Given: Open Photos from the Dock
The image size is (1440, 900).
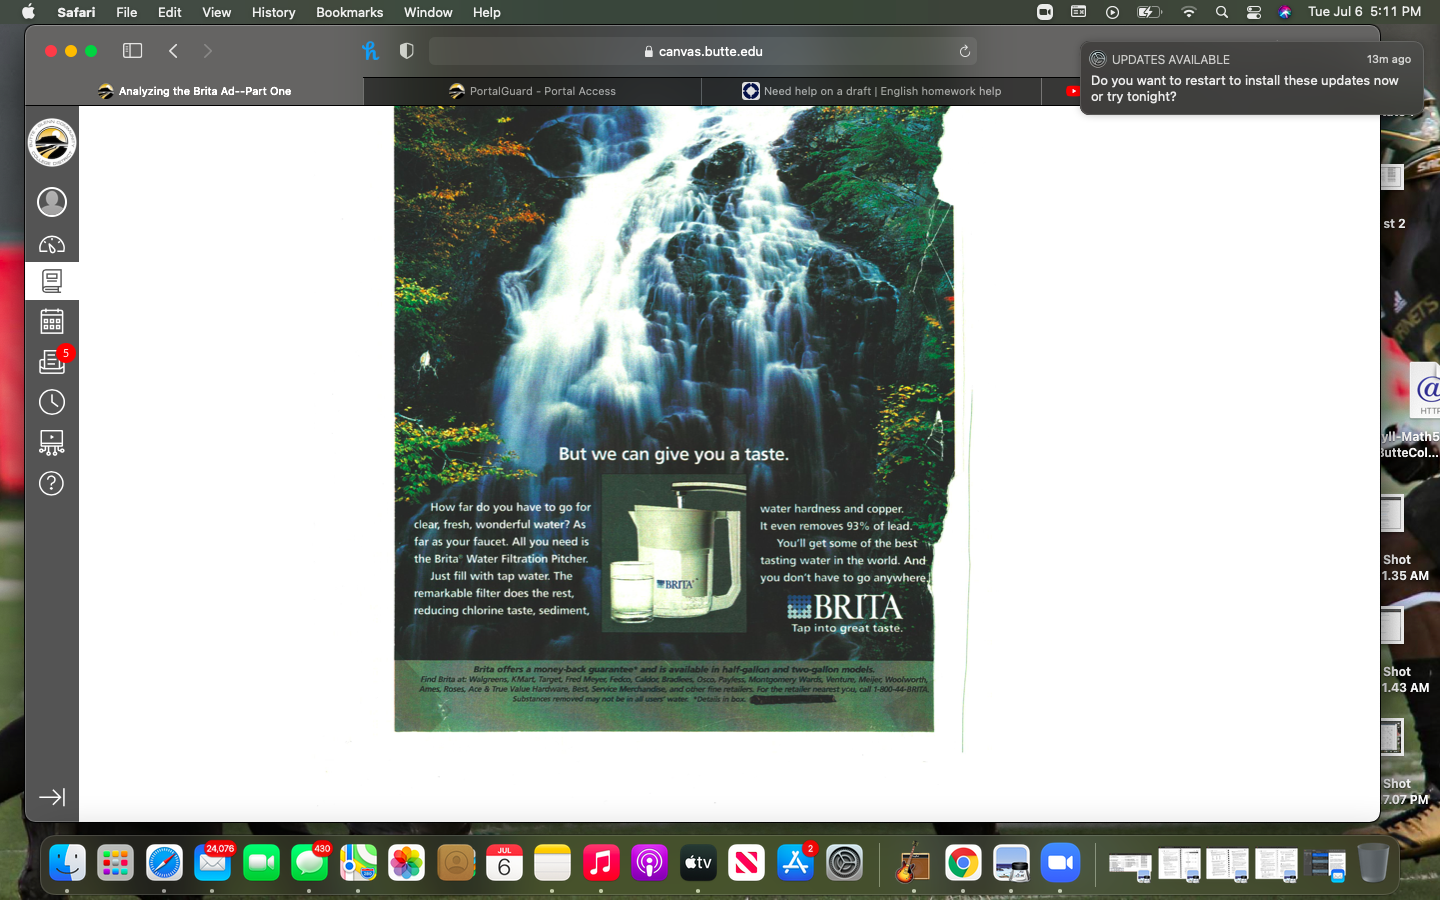Looking at the screenshot, I should 407,862.
